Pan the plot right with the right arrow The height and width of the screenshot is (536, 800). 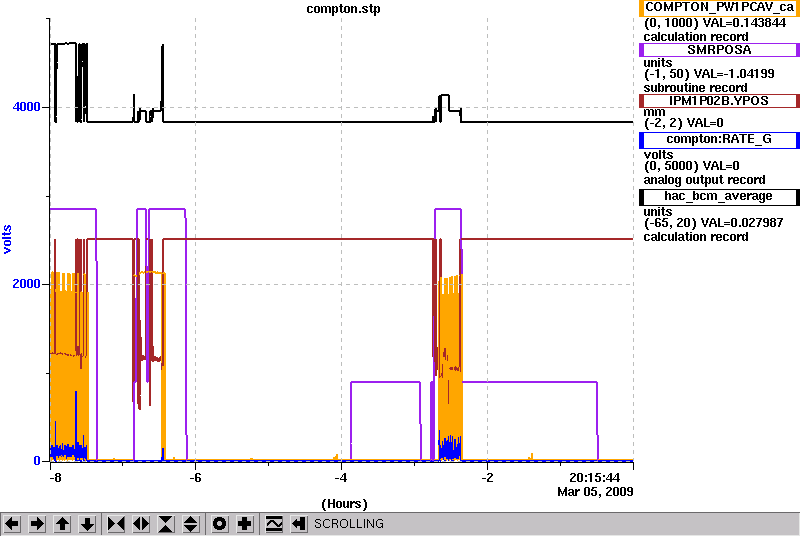tap(37, 524)
